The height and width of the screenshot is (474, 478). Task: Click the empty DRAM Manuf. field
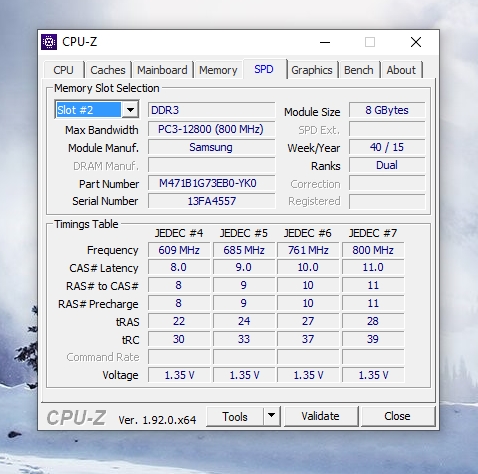212,165
